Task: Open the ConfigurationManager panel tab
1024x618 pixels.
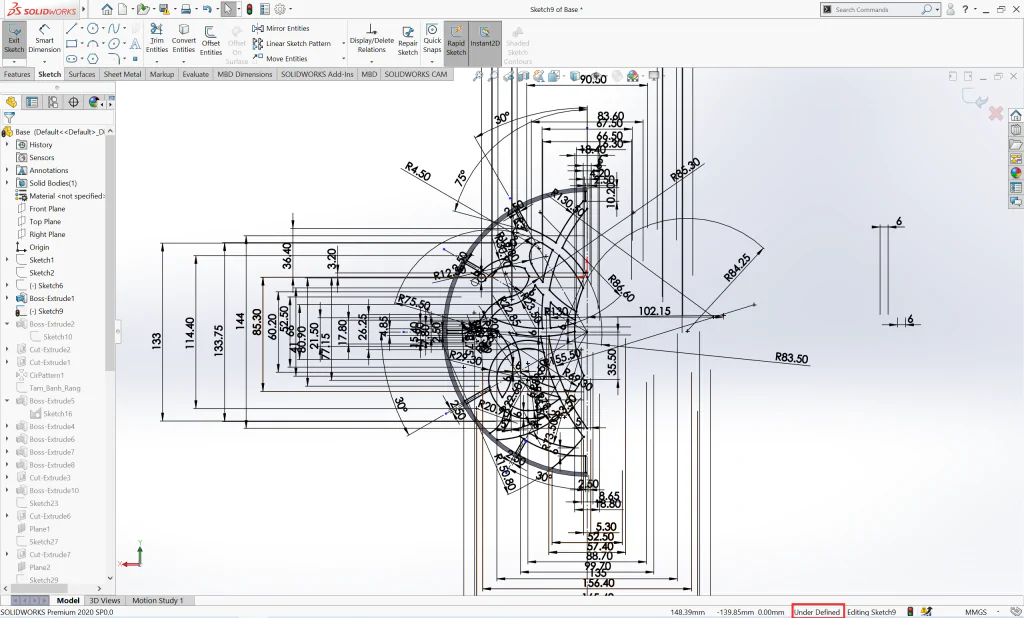Action: coord(52,102)
